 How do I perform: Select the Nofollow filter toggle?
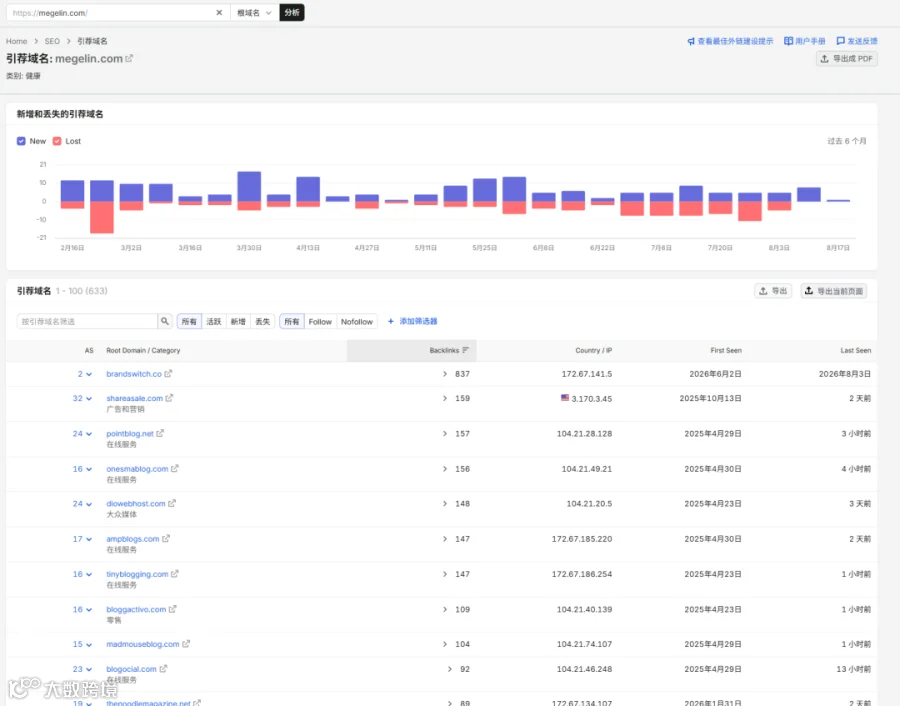tap(356, 321)
